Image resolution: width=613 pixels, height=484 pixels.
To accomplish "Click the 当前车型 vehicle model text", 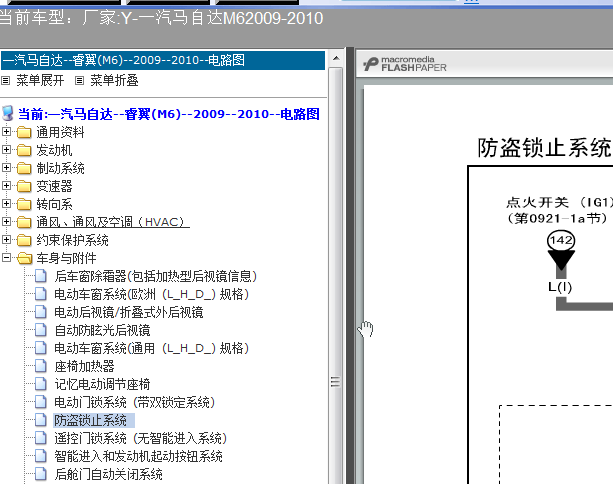I will click(x=161, y=18).
